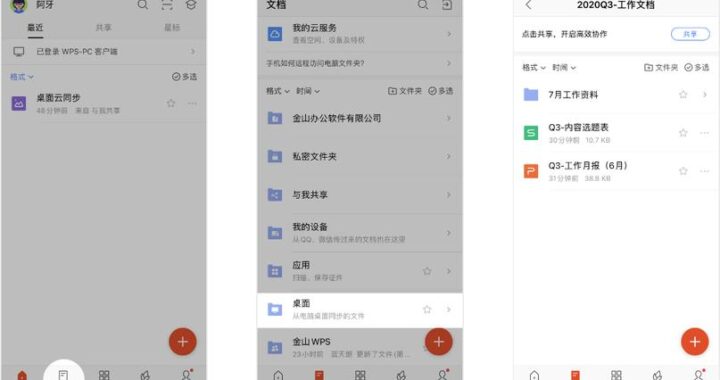The image size is (720, 380).
Task: Star the 桌面 folder
Action: pos(427,309)
